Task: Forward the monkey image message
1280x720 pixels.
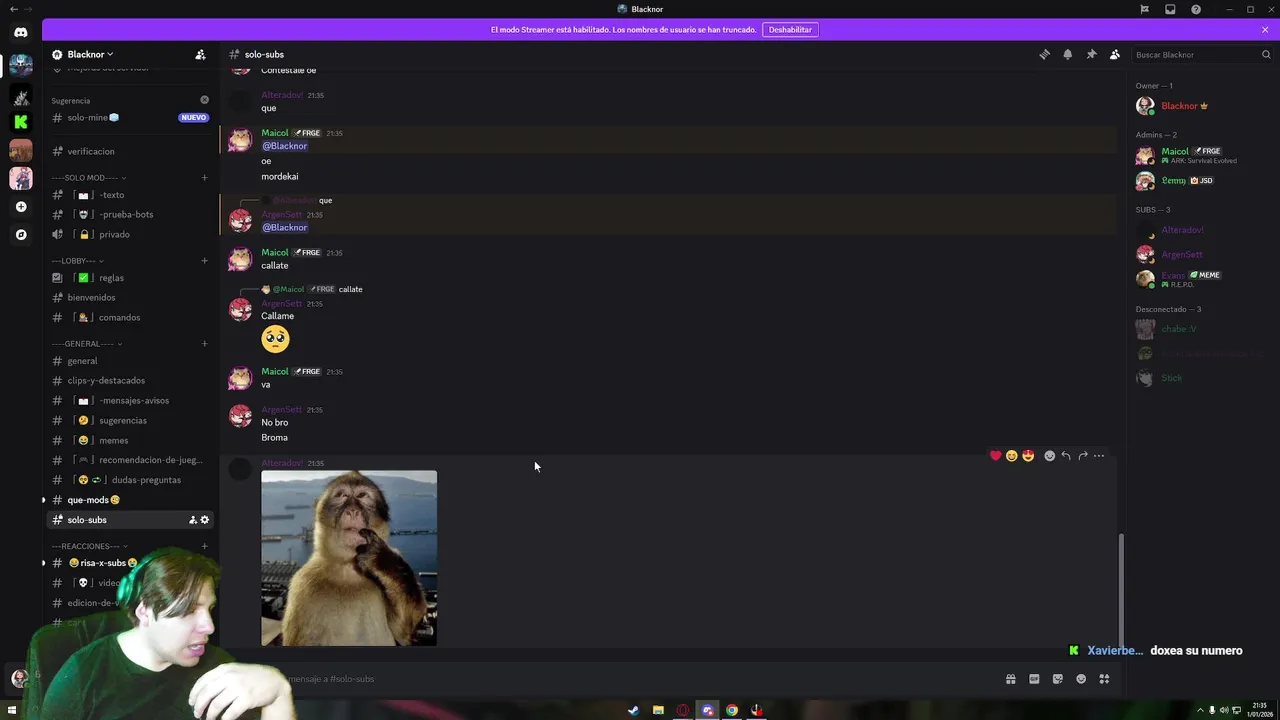Action: pyautogui.click(x=1082, y=456)
